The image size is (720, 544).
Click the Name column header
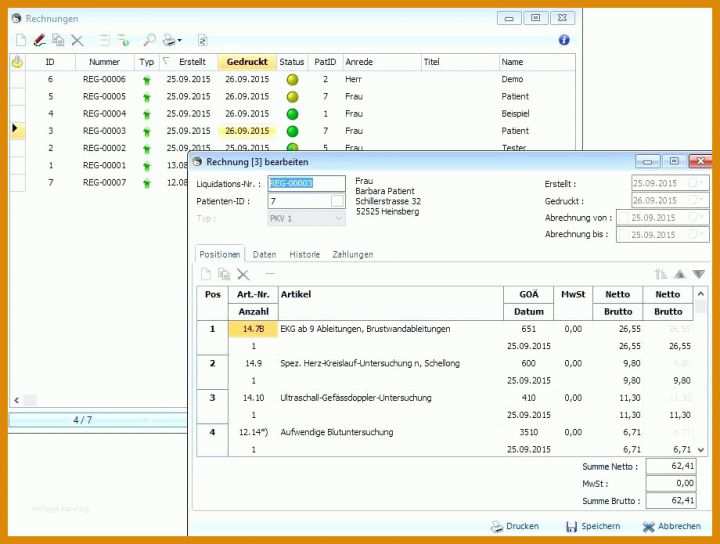tap(537, 62)
